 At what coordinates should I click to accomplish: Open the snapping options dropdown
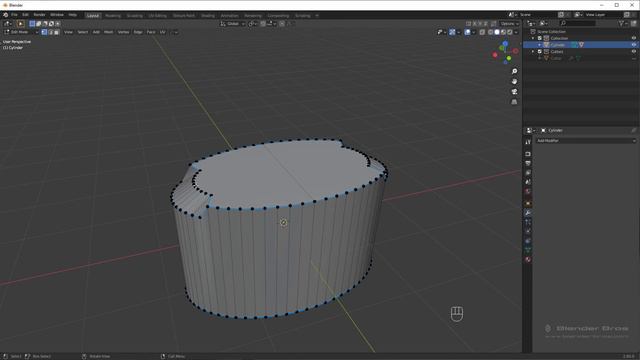(x=271, y=24)
